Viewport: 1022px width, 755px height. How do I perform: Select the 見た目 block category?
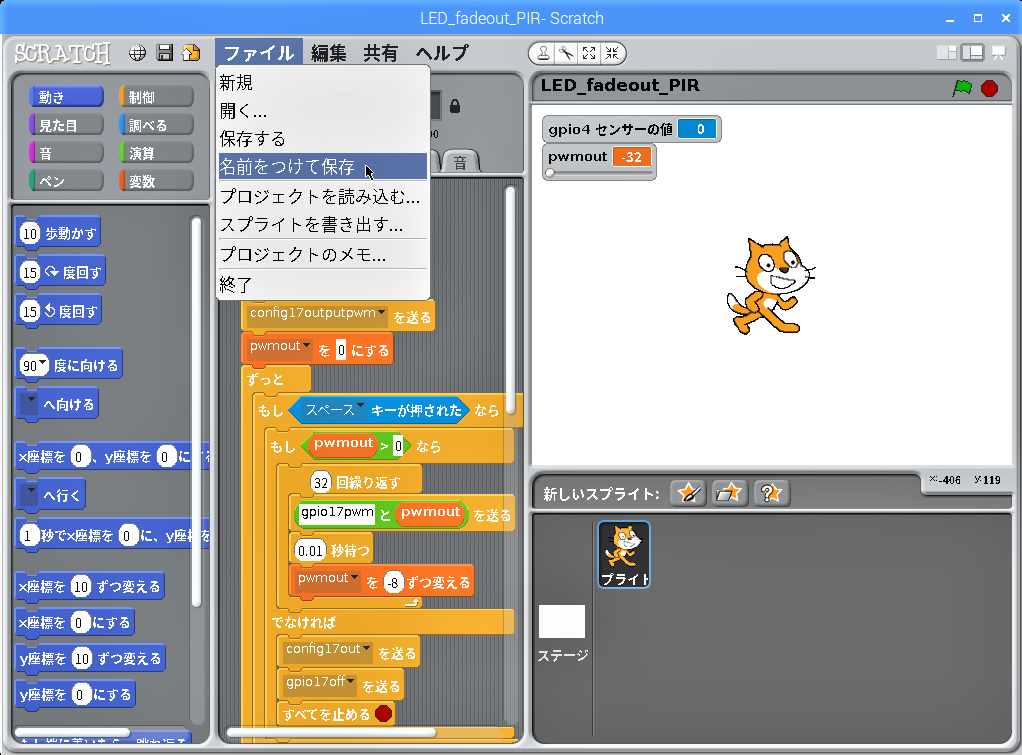point(66,125)
